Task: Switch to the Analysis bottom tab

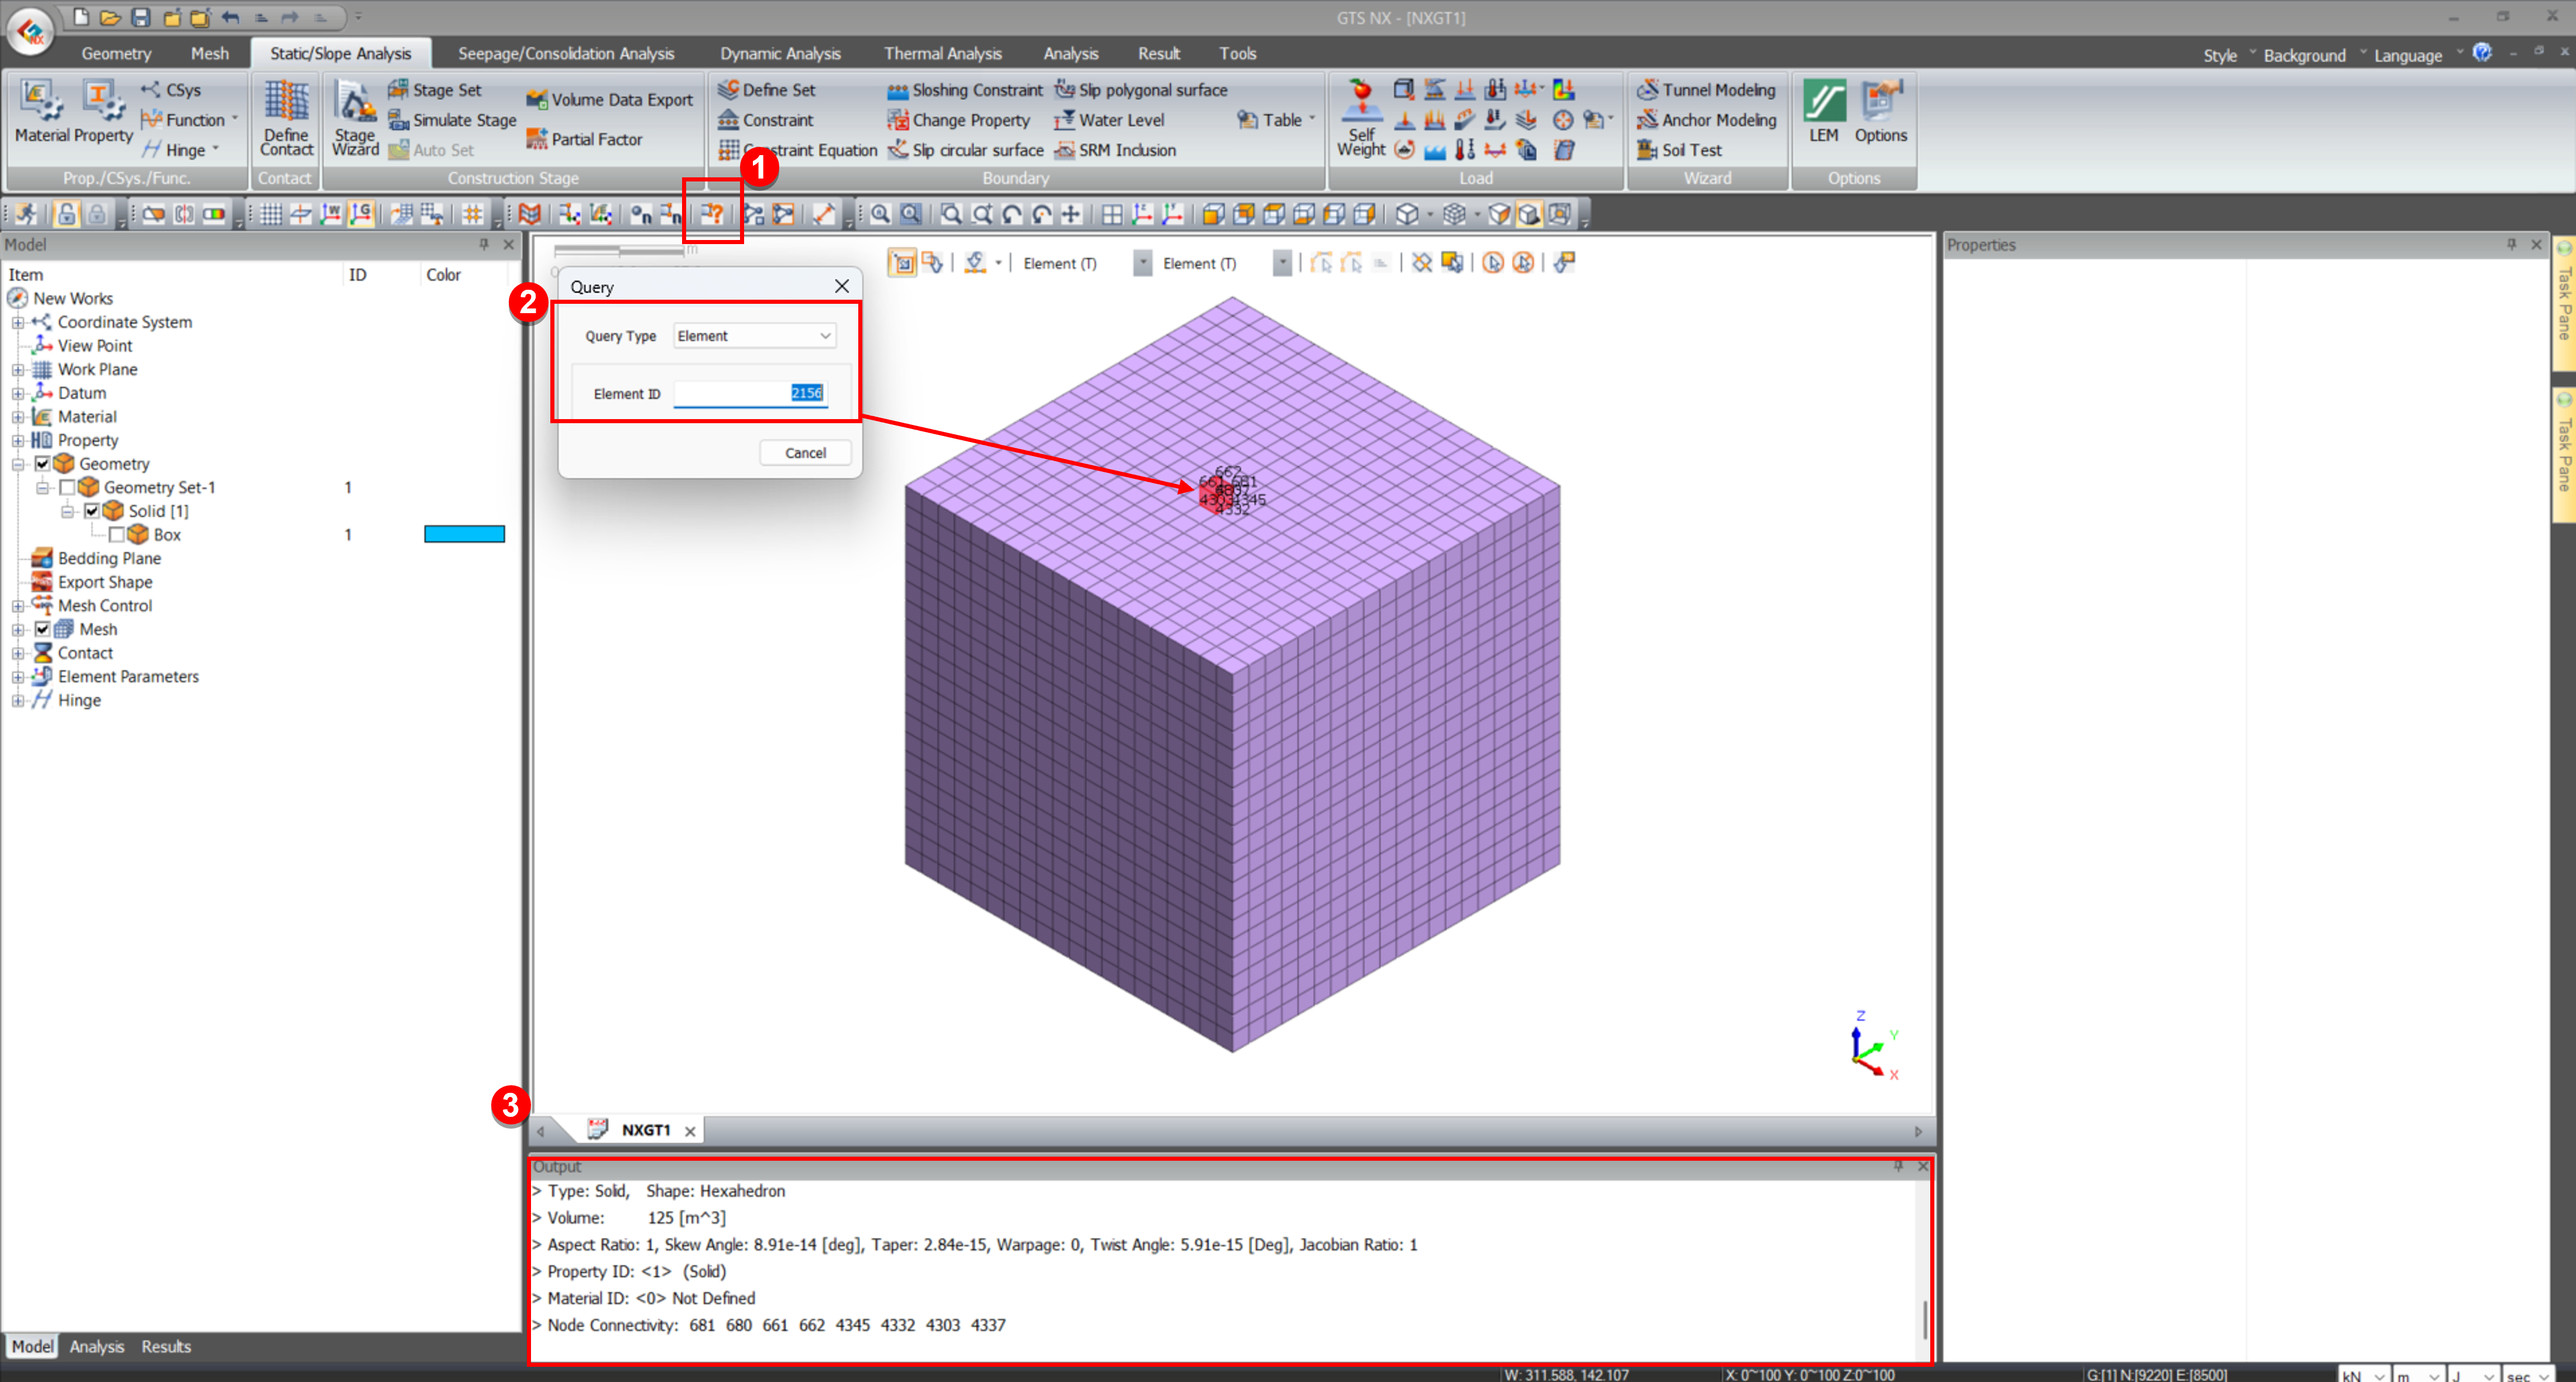Action: tap(97, 1347)
